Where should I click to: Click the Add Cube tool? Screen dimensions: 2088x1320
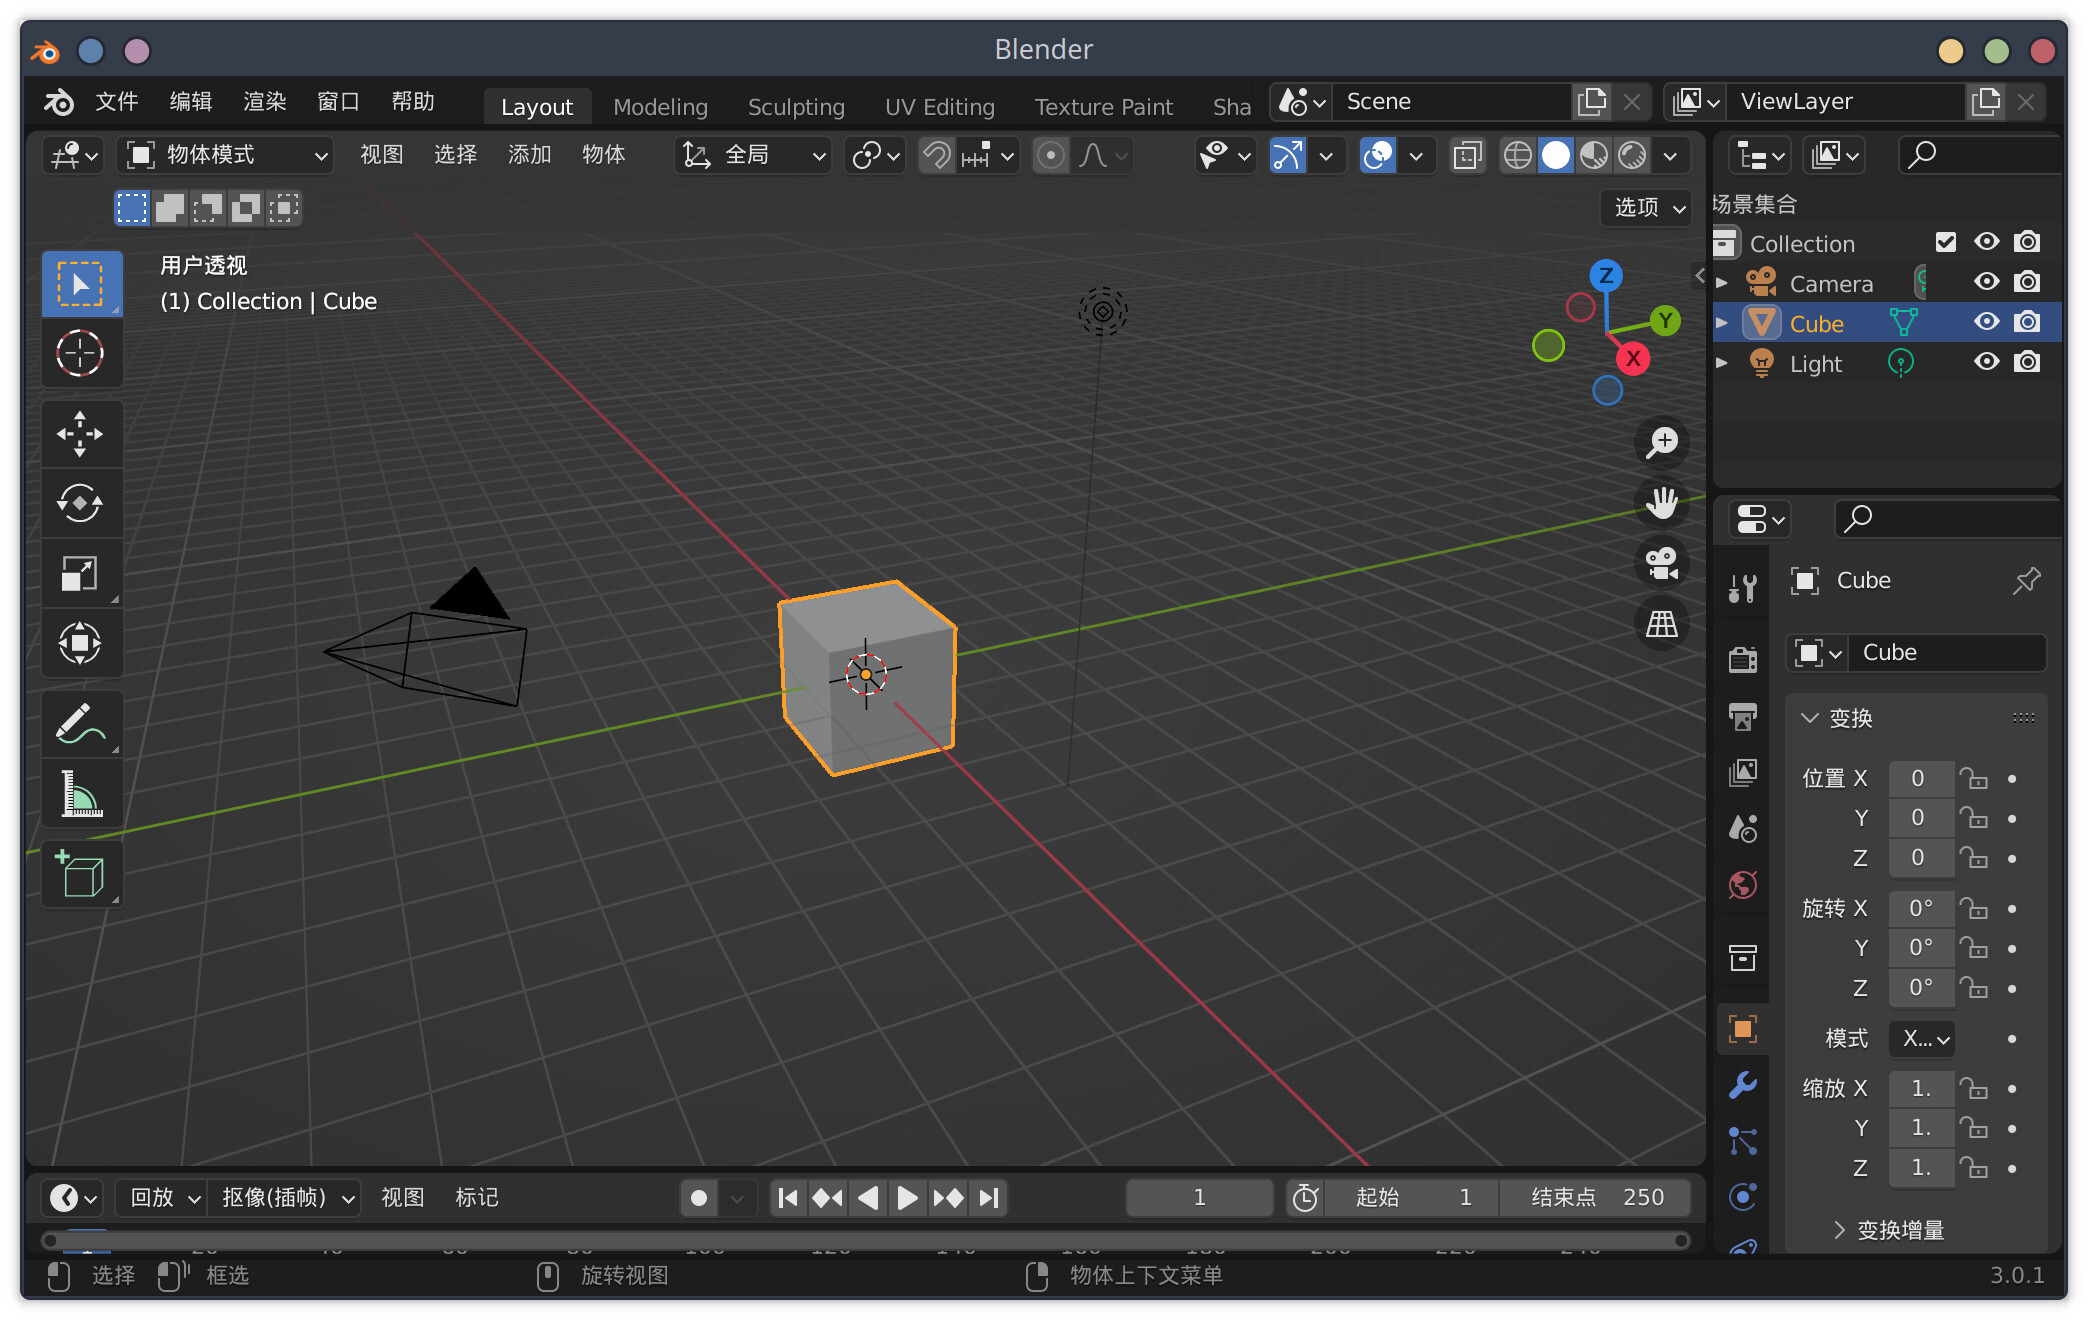(x=80, y=874)
